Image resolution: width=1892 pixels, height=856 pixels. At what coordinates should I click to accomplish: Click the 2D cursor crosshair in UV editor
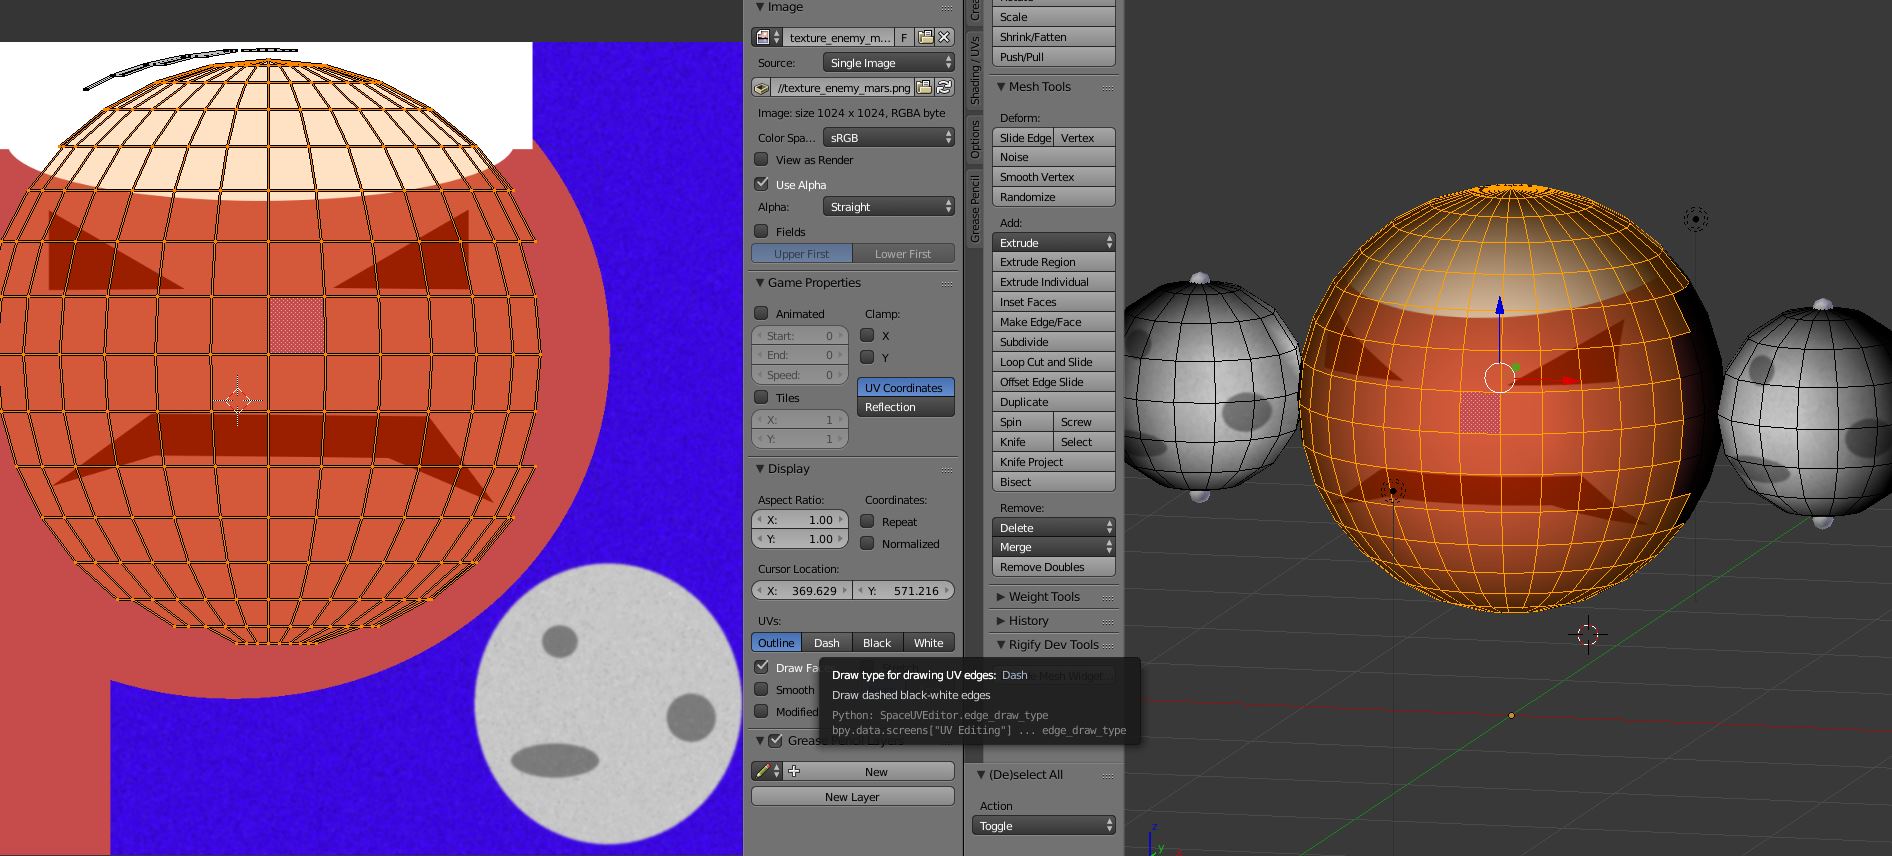click(x=238, y=400)
